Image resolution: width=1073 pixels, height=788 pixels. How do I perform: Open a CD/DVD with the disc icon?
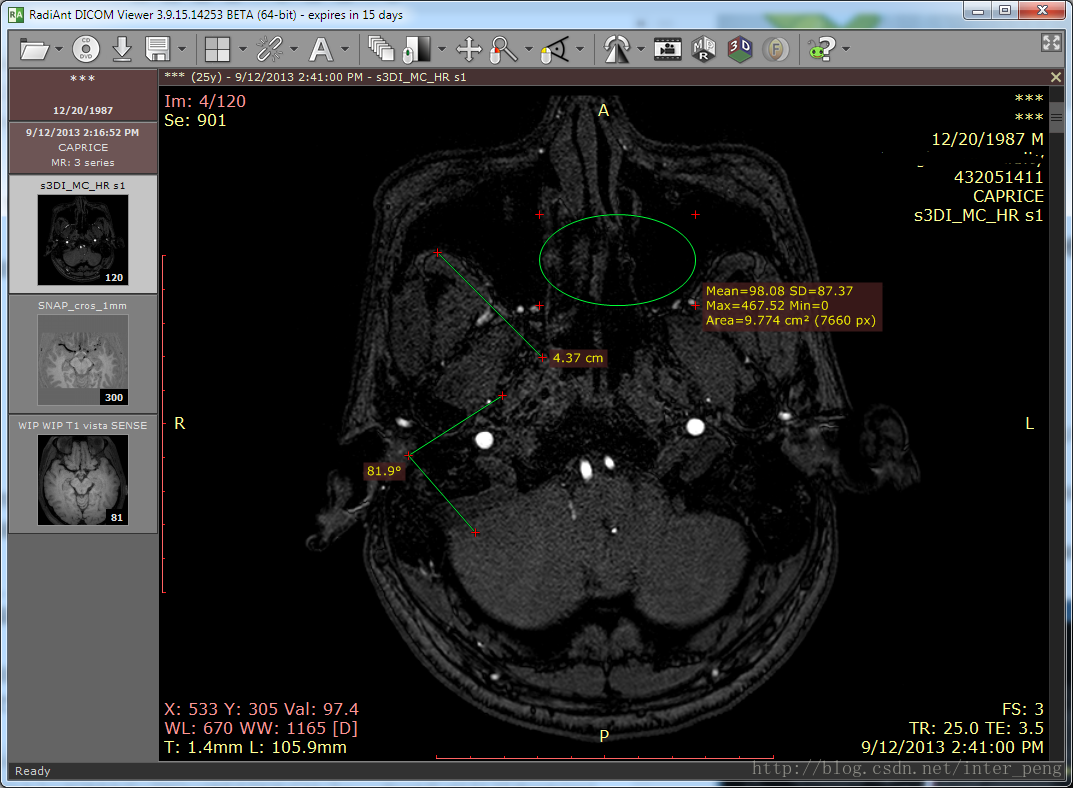86,49
